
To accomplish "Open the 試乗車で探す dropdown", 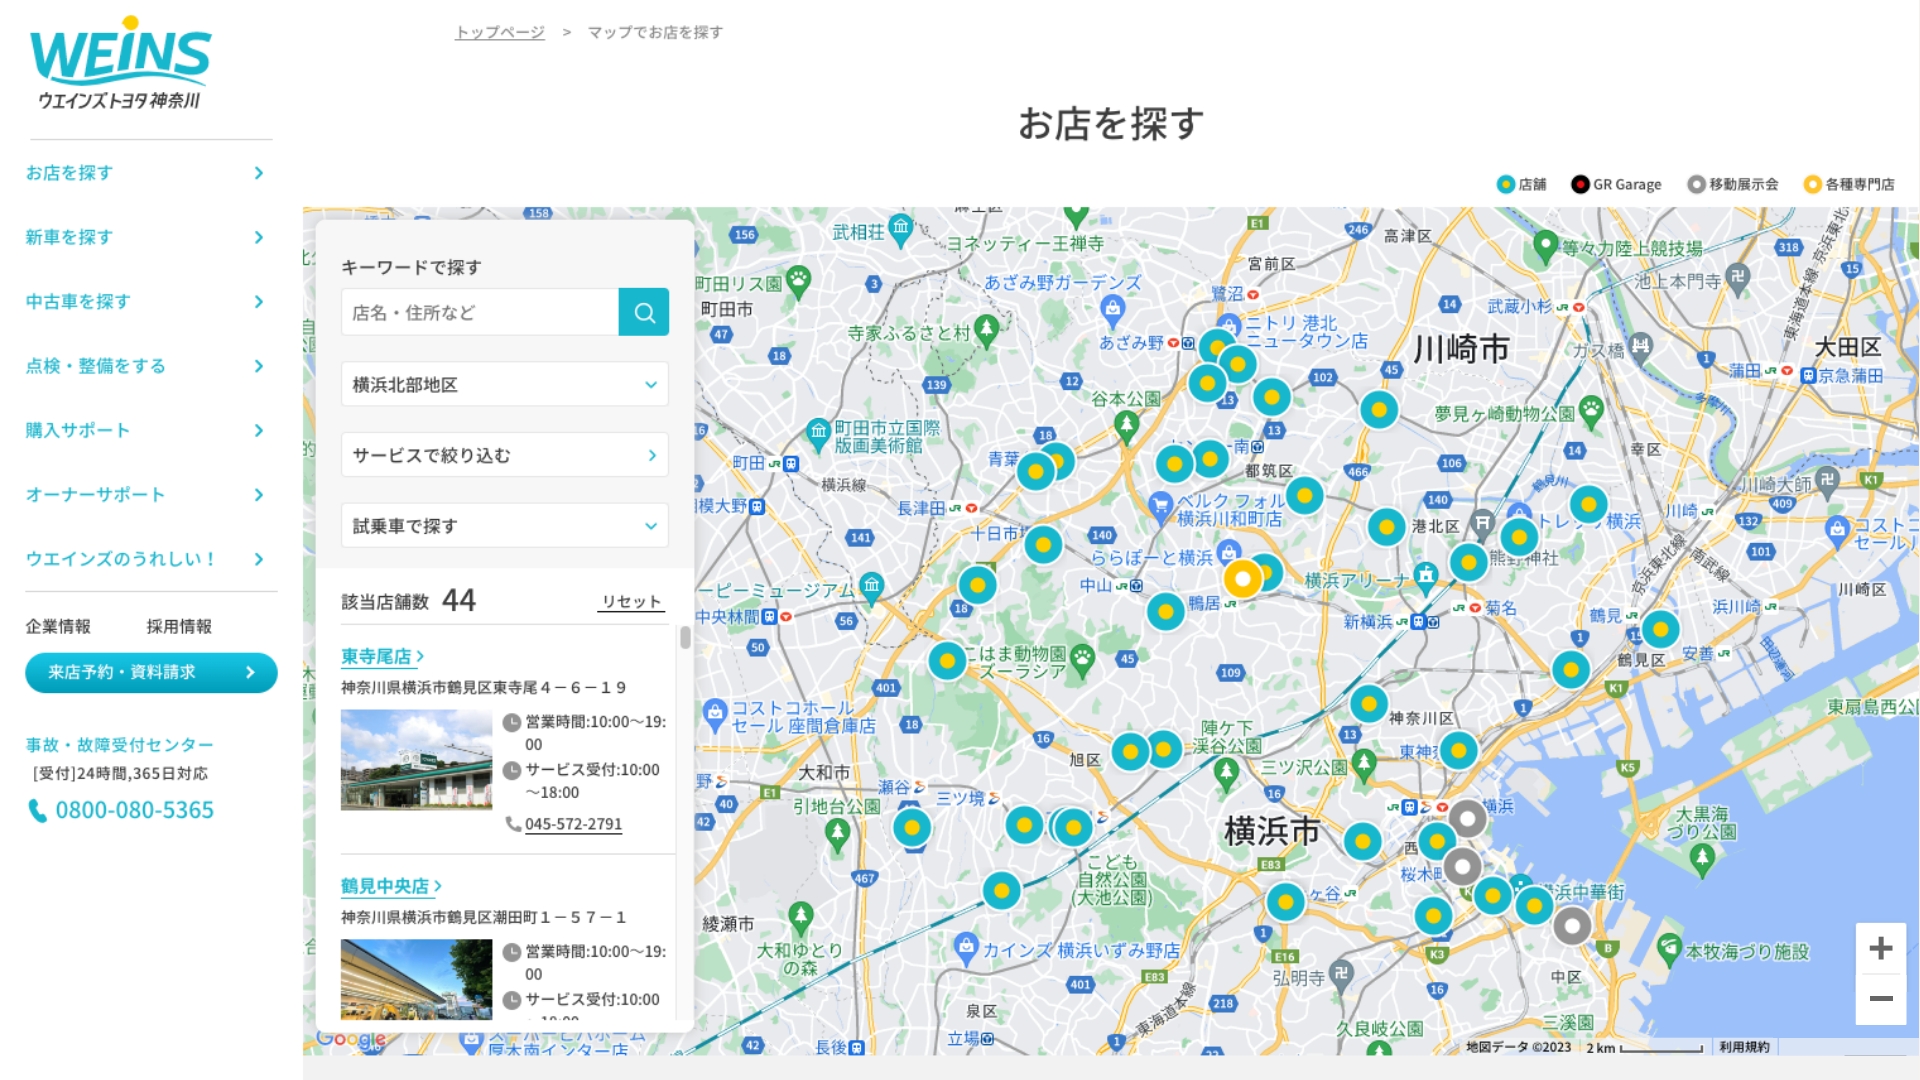I will click(504, 526).
